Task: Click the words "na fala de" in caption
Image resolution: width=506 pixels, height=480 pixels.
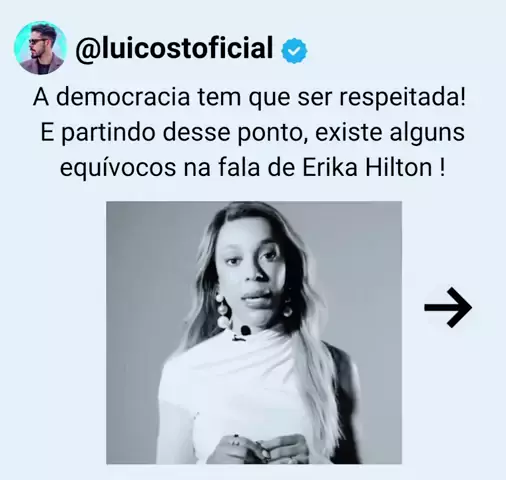Action: (239, 167)
